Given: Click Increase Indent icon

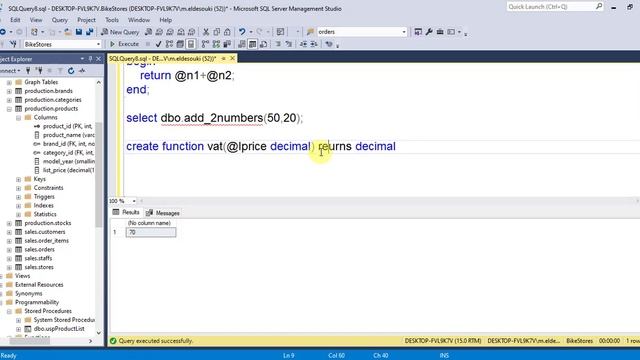Looking at the screenshot, I should [314, 44].
